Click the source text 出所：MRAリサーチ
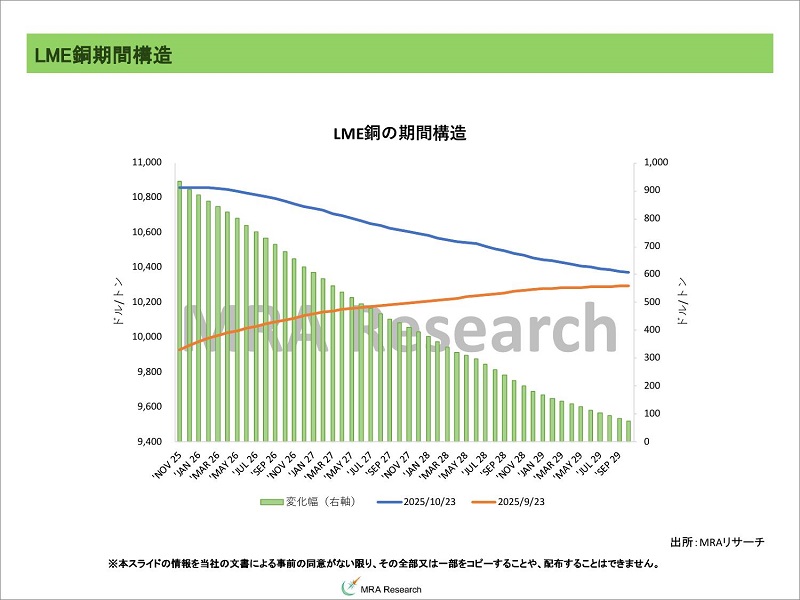The image size is (800, 600). pyautogui.click(x=716, y=541)
